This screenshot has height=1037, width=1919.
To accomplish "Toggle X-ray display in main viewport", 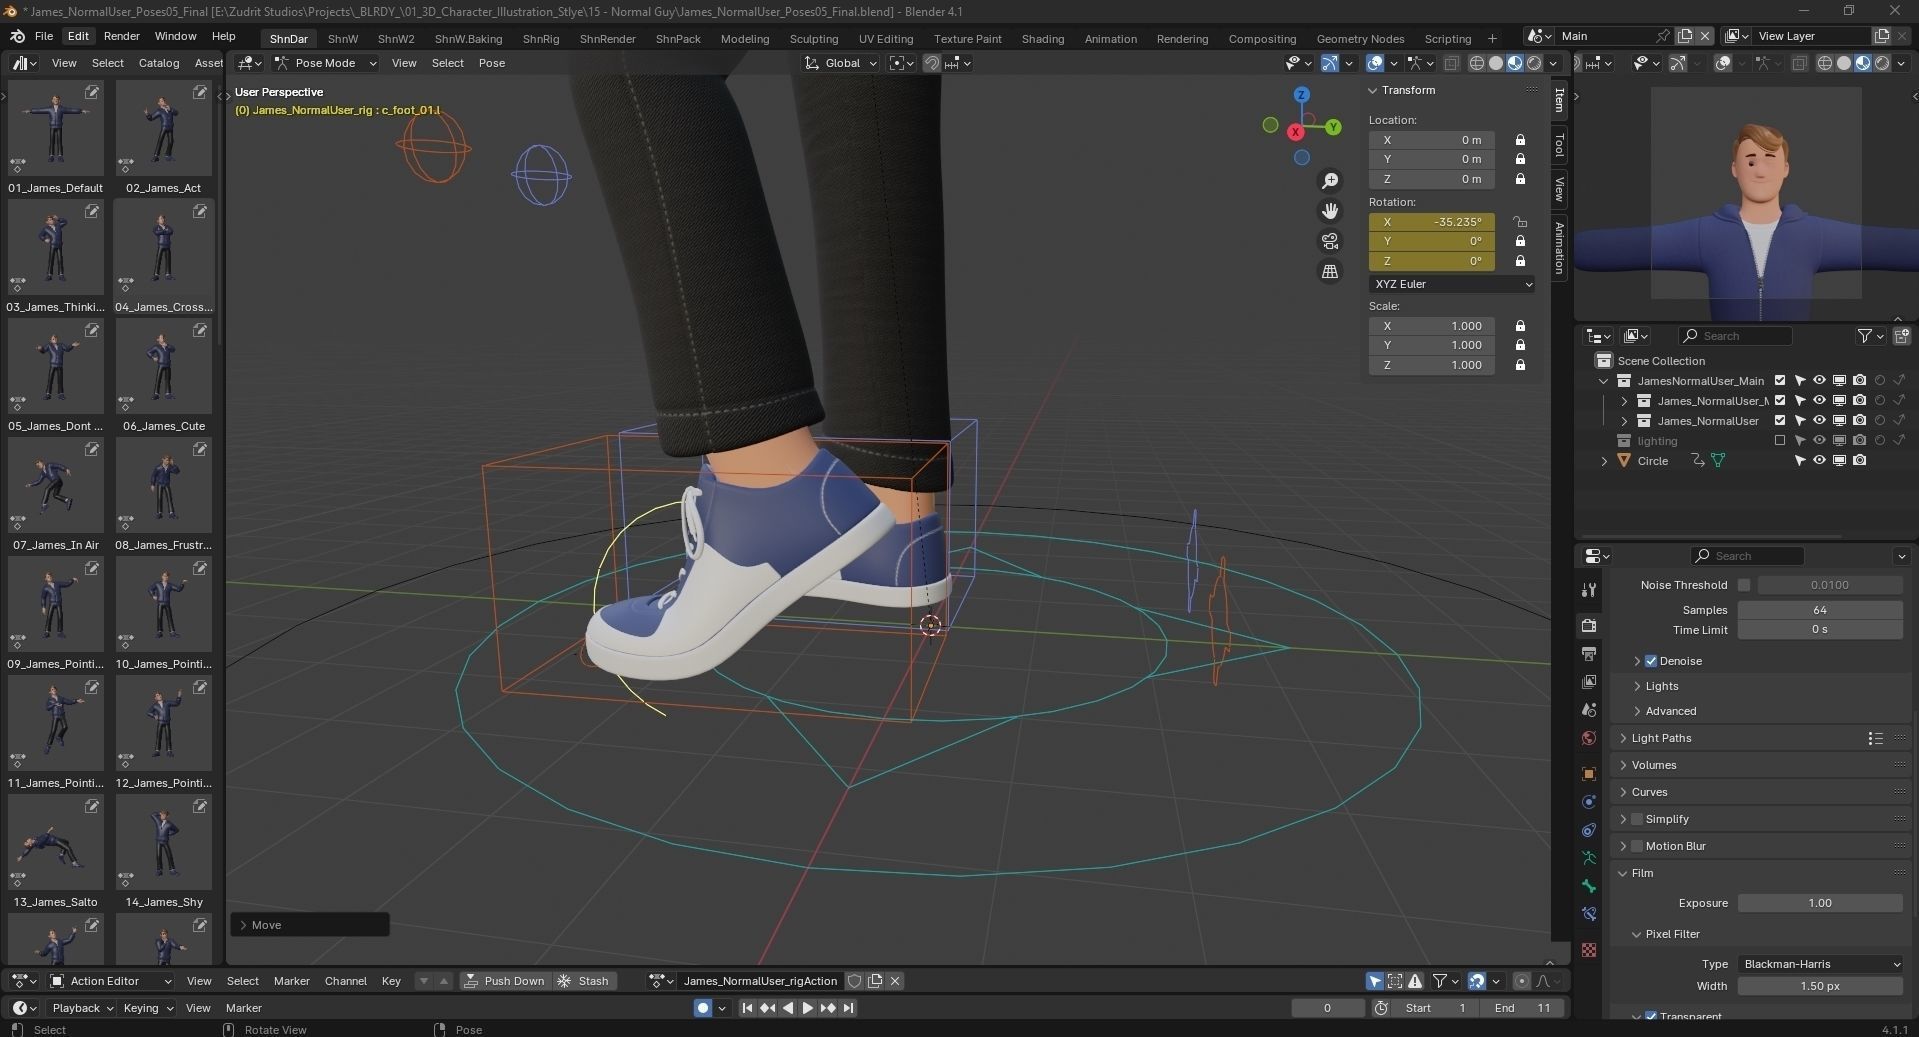I will pyautogui.click(x=1451, y=63).
